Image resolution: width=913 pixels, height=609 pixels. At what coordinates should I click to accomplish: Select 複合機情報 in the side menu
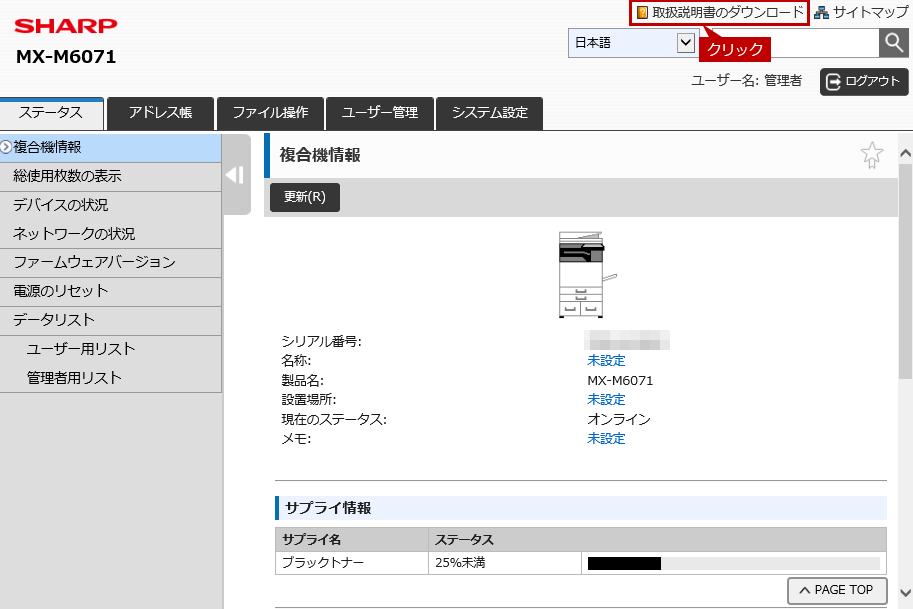[111, 148]
